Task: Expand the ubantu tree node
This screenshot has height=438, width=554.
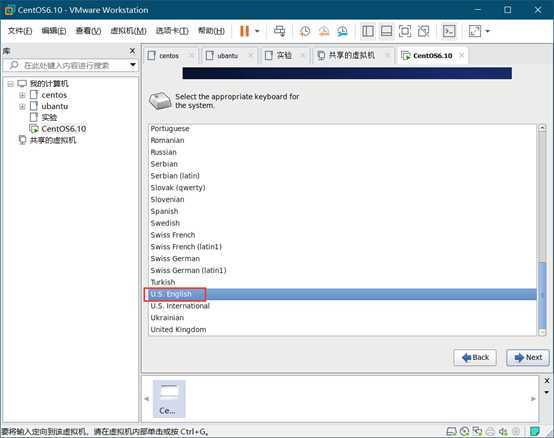Action: (x=22, y=106)
